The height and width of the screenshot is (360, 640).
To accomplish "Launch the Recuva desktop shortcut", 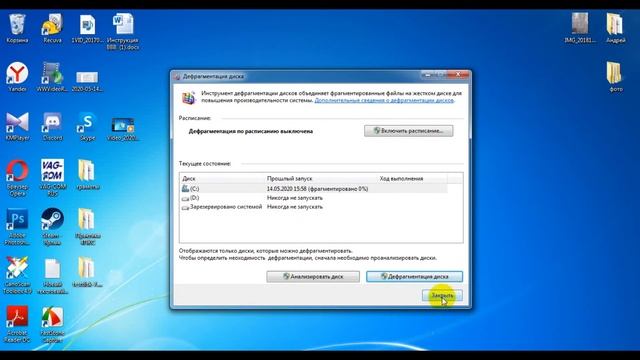I will [x=52, y=29].
